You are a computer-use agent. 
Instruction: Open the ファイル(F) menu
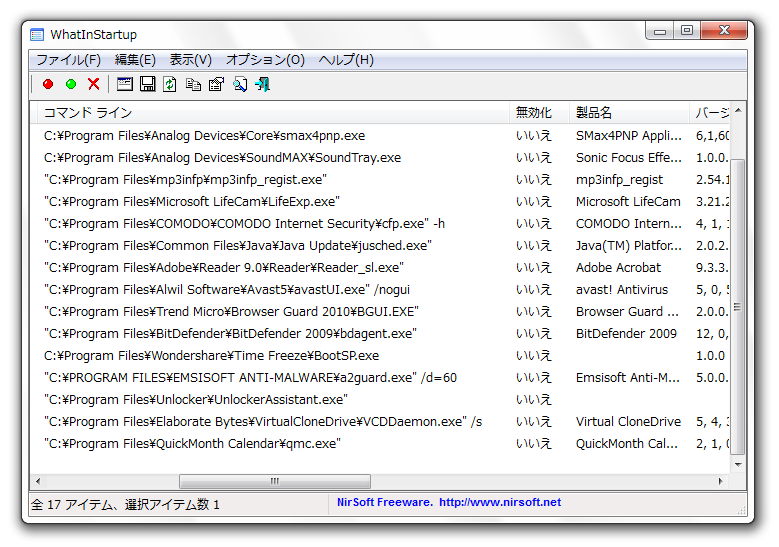(x=69, y=60)
